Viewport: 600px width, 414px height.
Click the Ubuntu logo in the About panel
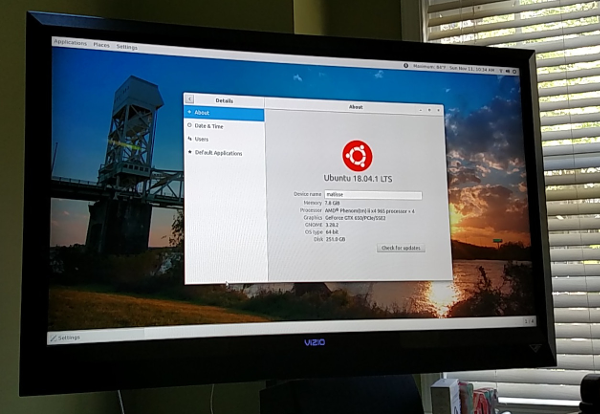point(357,155)
